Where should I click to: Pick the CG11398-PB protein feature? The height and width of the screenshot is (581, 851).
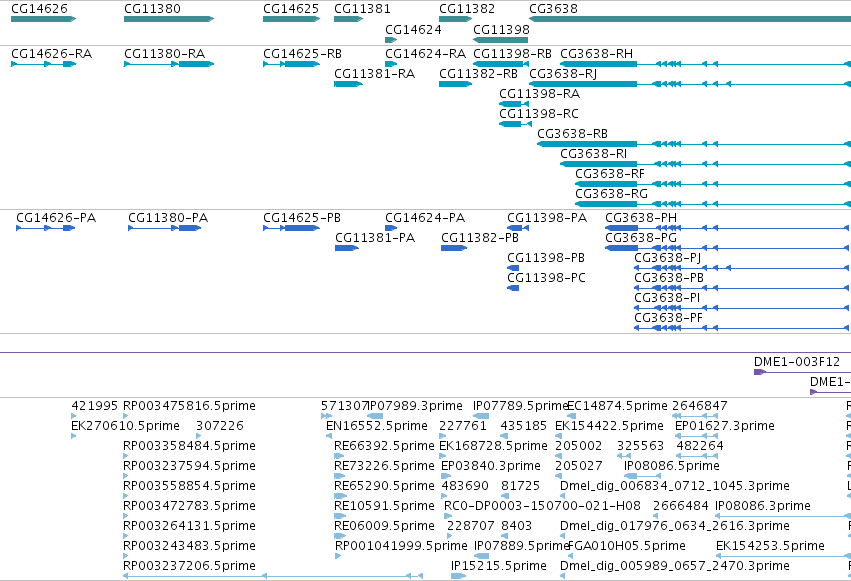pos(513,268)
